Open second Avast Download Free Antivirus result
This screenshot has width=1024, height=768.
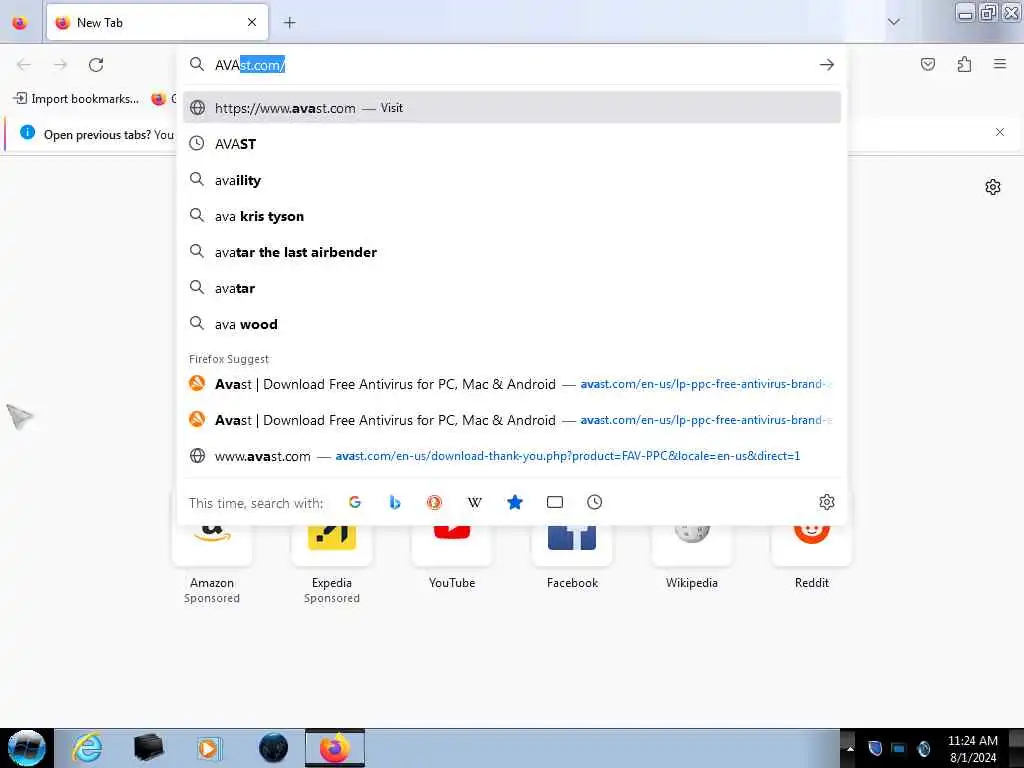(512, 420)
